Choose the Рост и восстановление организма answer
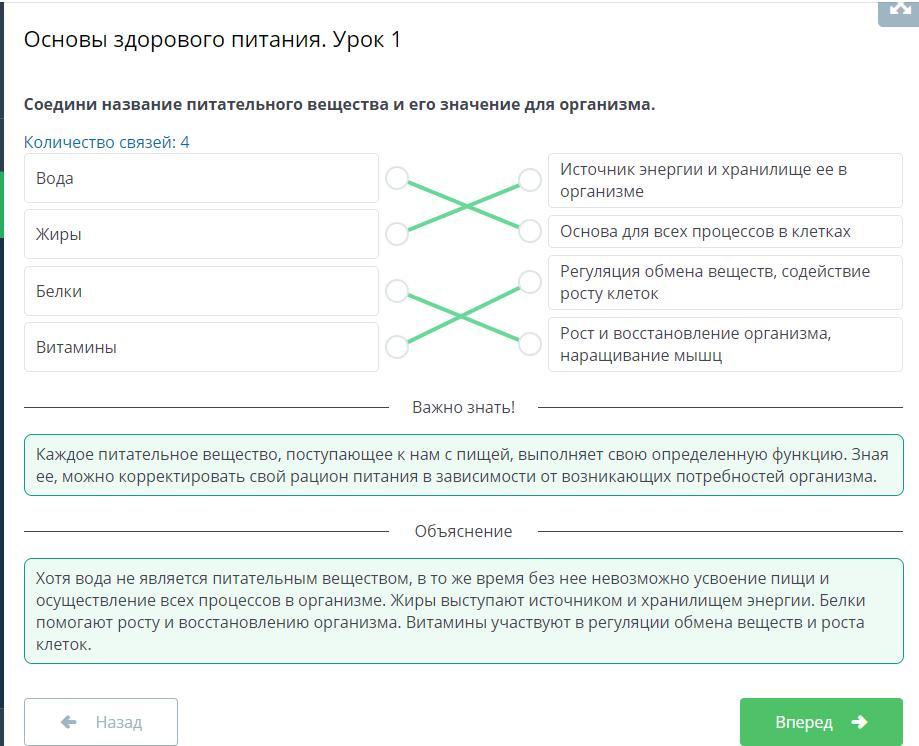Screen dimensions: 919x746 725,344
